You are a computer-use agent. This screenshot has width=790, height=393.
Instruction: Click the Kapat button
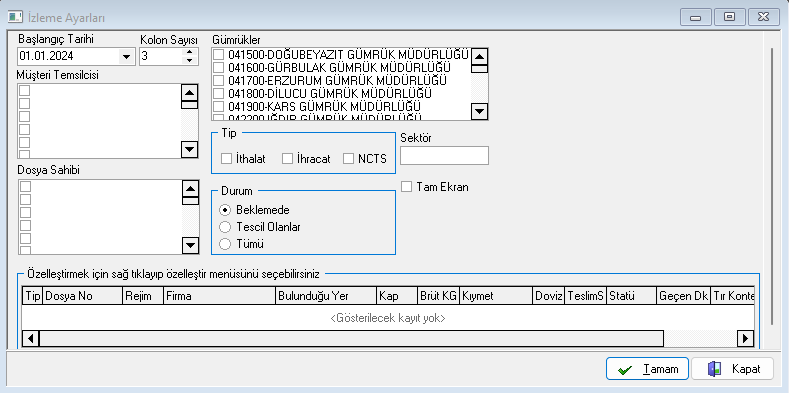[x=733, y=369]
